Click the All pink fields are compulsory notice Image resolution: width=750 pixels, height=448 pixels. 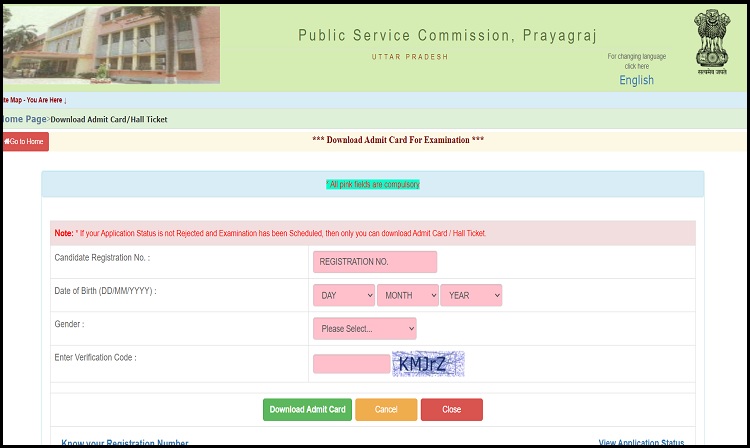pos(373,185)
